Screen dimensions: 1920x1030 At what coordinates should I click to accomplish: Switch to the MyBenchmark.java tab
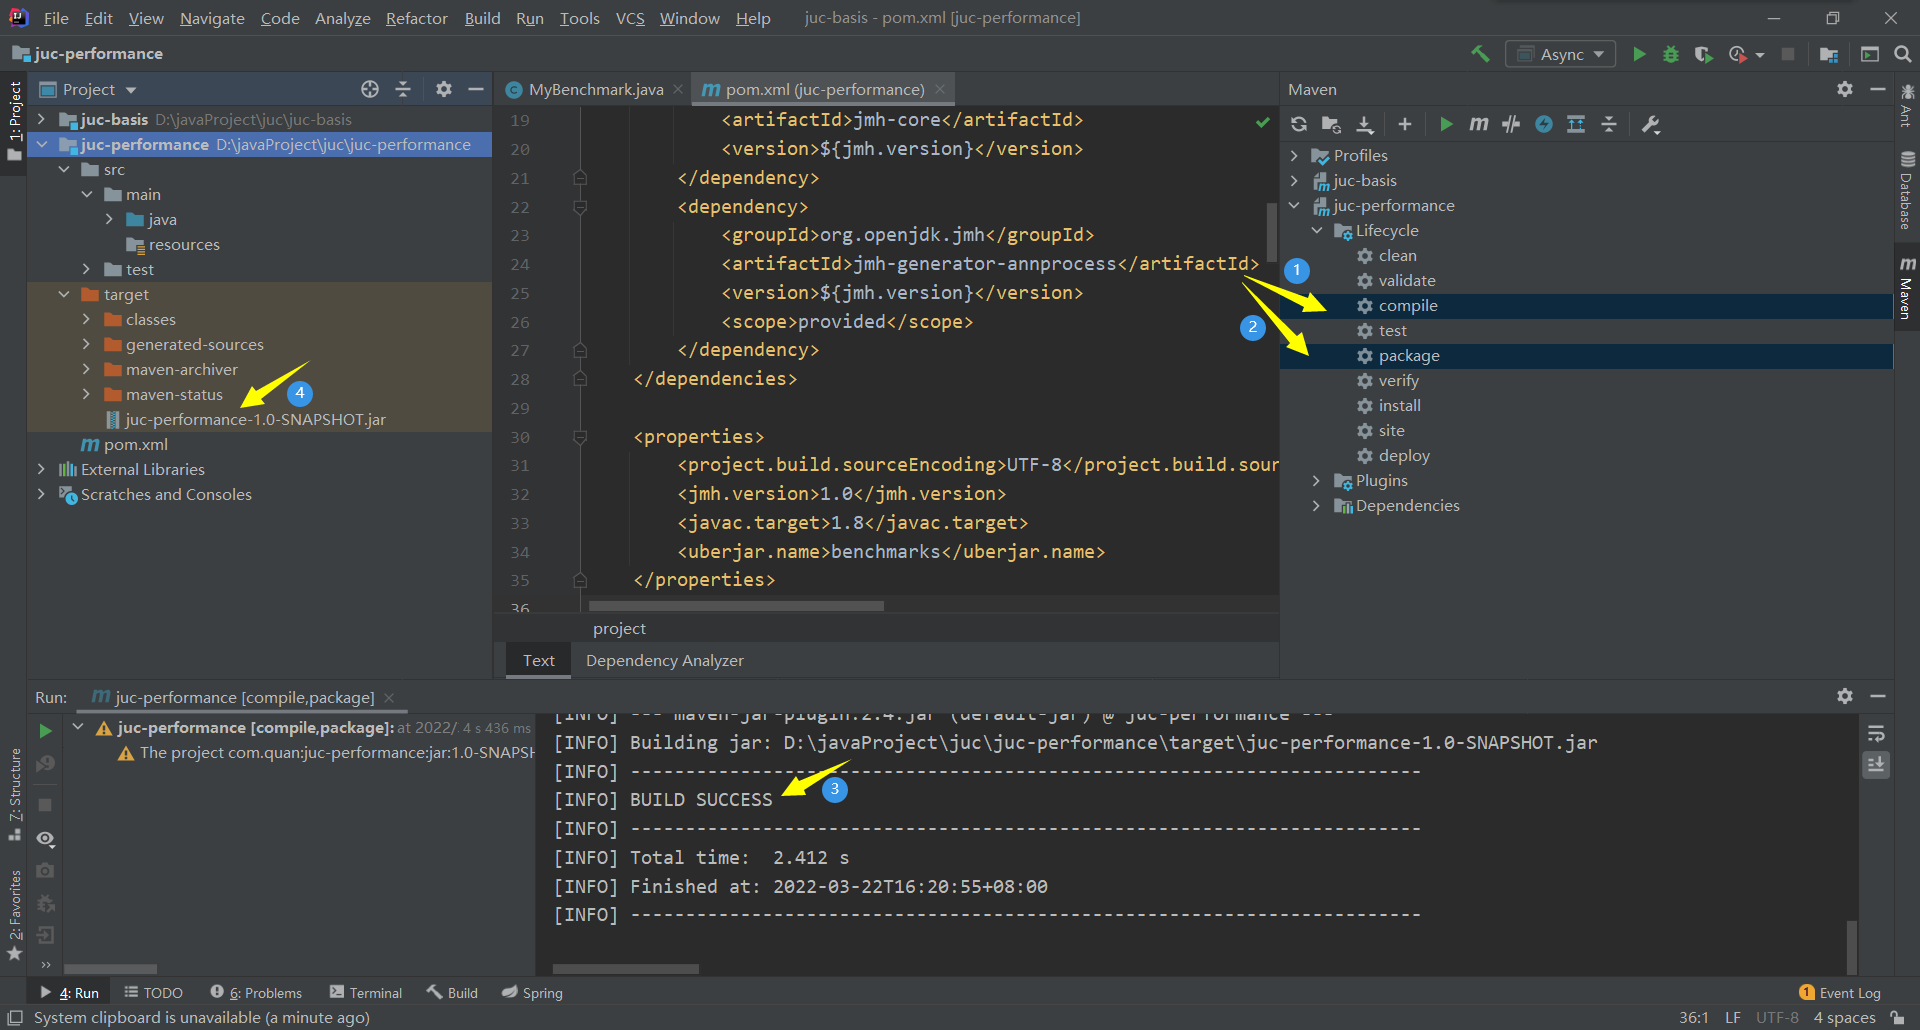(x=595, y=90)
